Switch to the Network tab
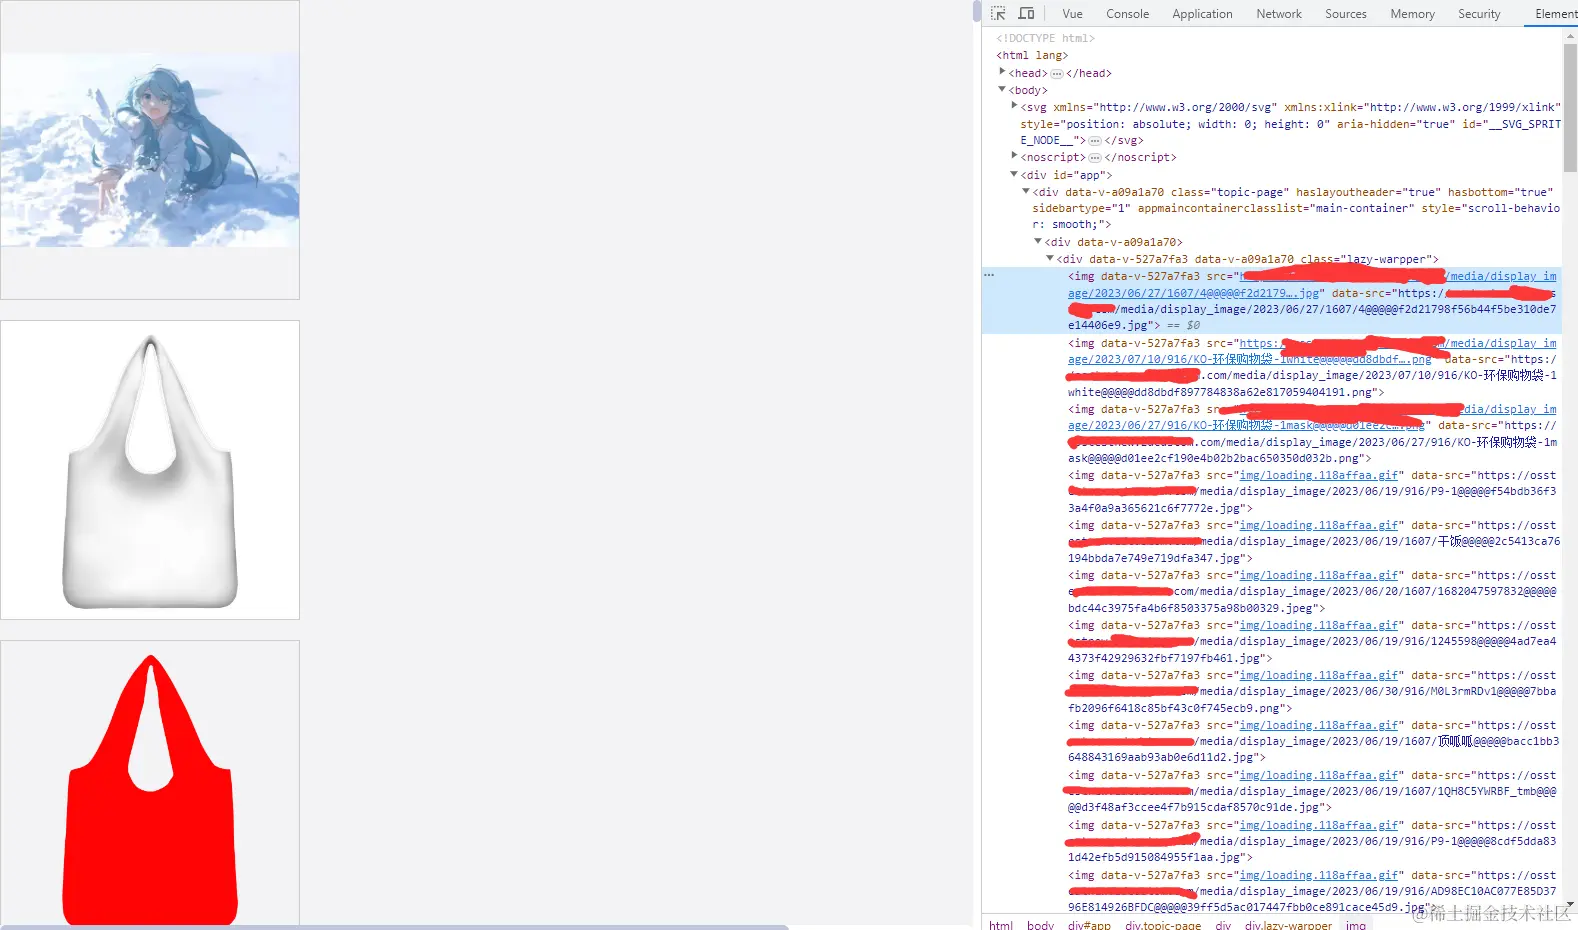This screenshot has width=1578, height=930. coord(1279,14)
